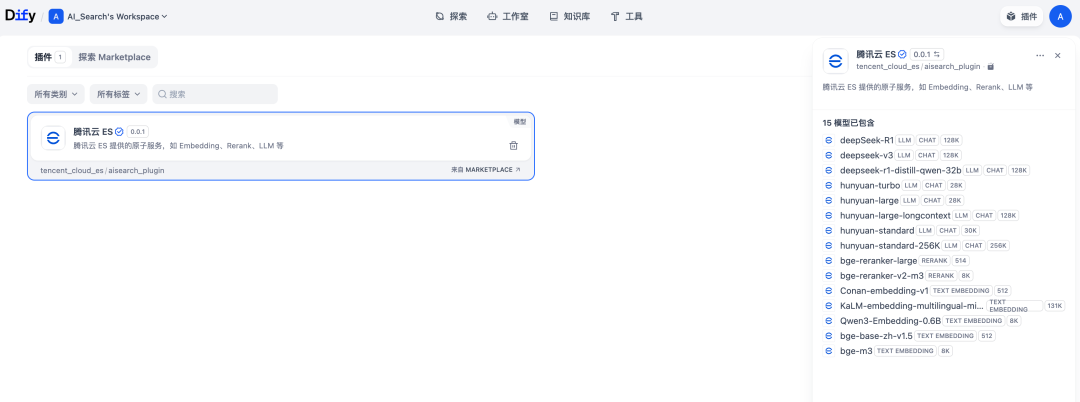This screenshot has height=402, width=1080.
Task: Select the hunyuan-turbo model name
Action: click(x=870, y=185)
